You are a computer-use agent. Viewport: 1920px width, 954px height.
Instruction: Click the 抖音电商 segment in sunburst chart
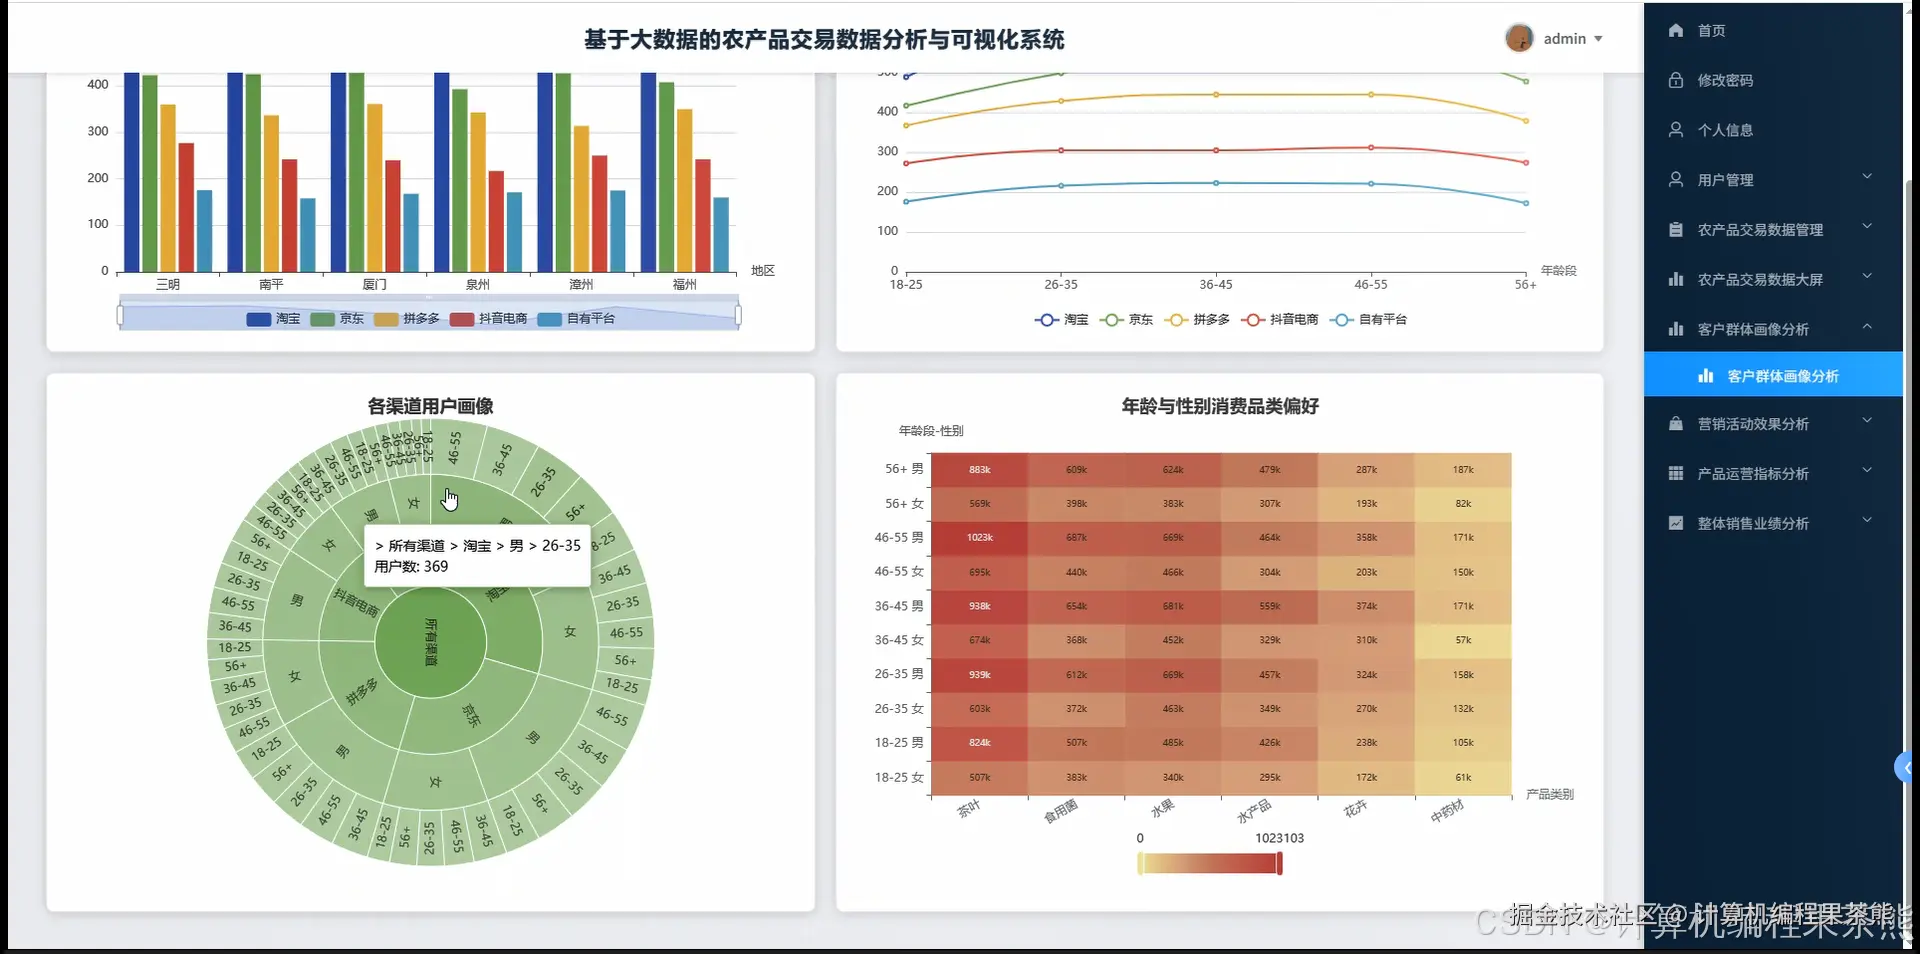coord(355,602)
